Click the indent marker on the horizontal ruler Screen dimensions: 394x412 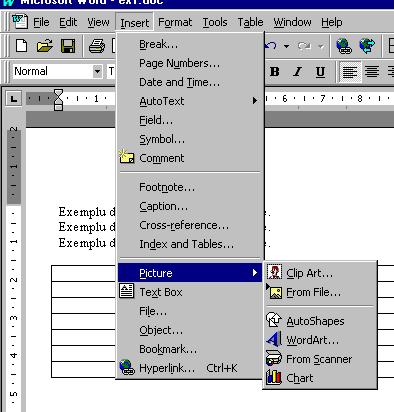[x=58, y=99]
